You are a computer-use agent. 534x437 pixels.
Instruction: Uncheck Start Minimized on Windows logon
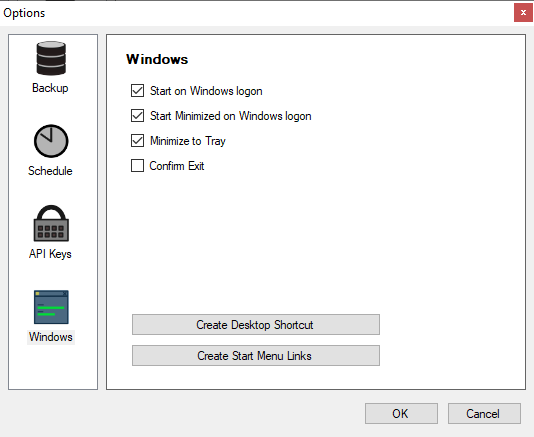(137, 116)
